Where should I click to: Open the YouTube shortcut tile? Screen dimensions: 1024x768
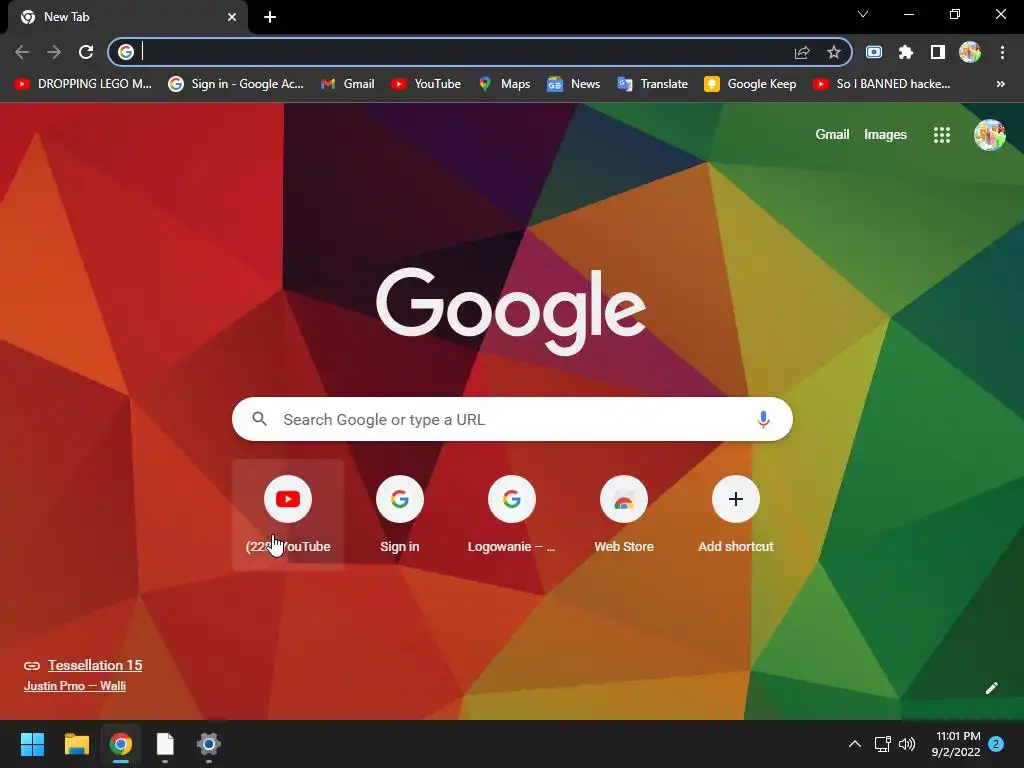288,515
